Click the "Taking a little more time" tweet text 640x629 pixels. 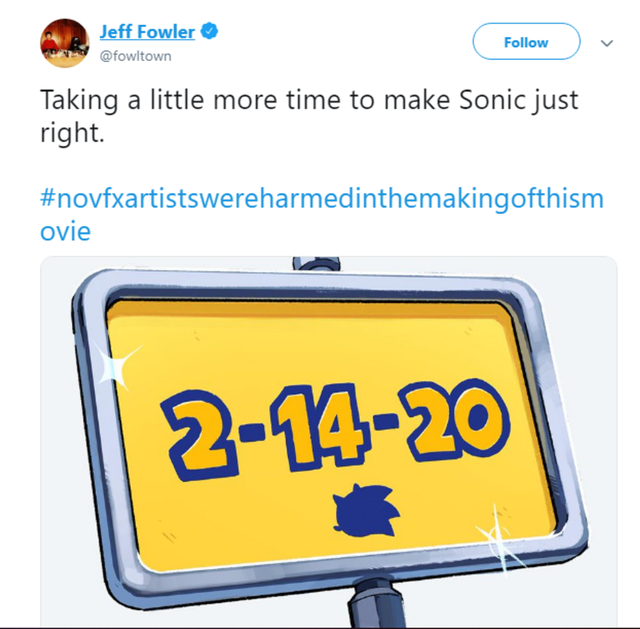coord(180,101)
